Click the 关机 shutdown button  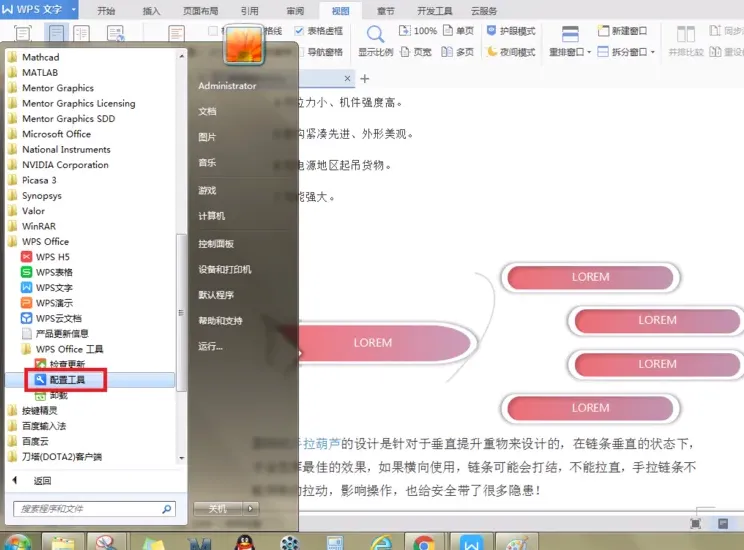click(x=218, y=509)
